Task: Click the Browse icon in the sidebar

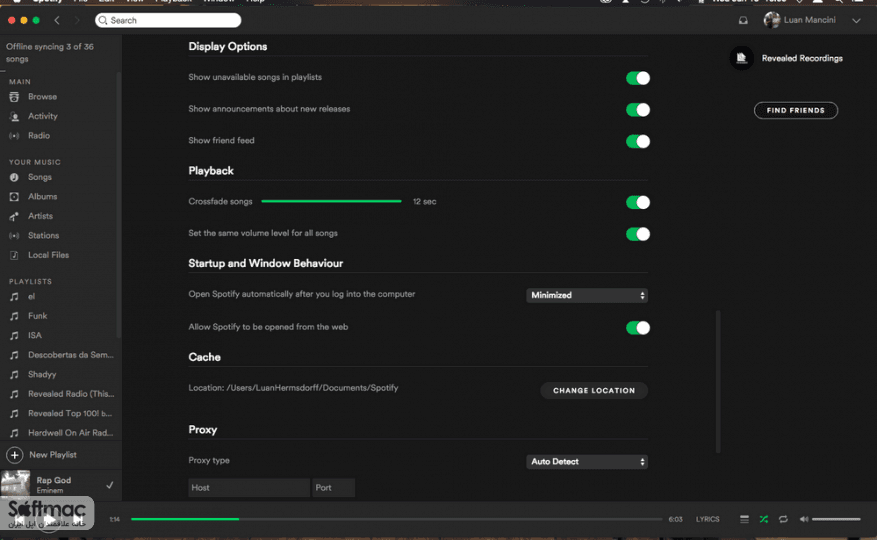Action: 15,97
